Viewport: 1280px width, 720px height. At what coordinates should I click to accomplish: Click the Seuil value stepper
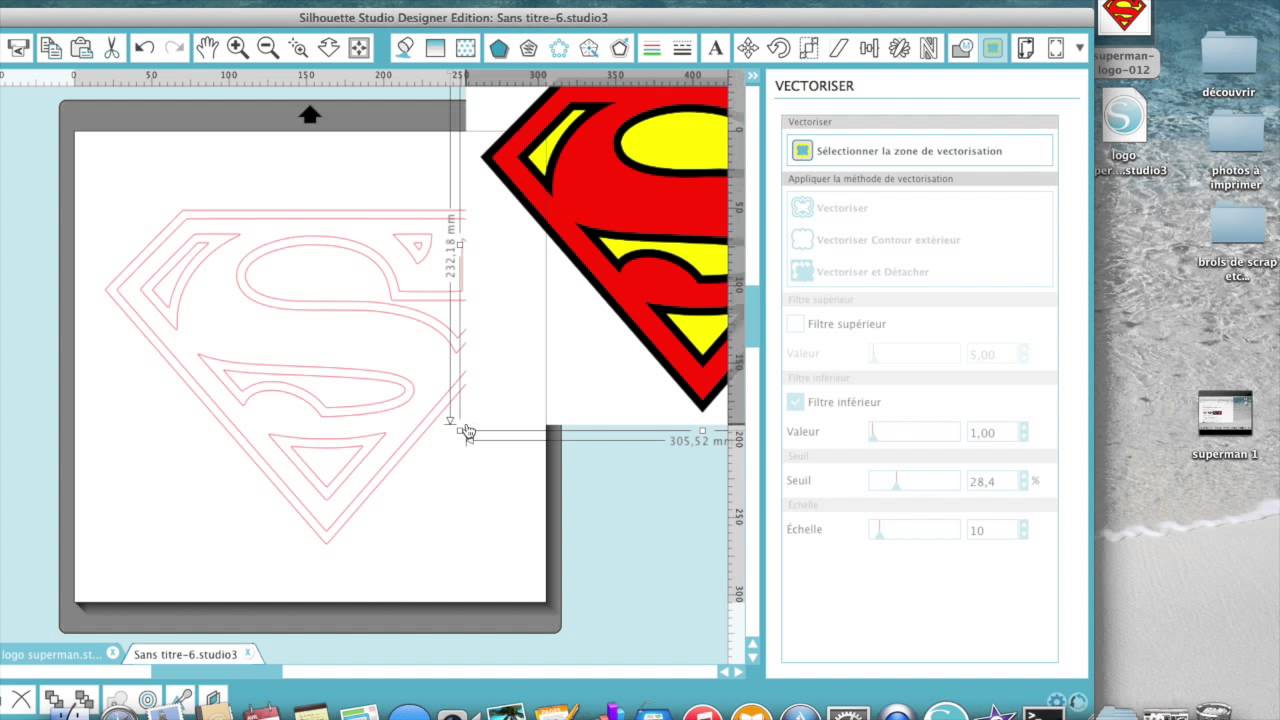pos(1023,481)
